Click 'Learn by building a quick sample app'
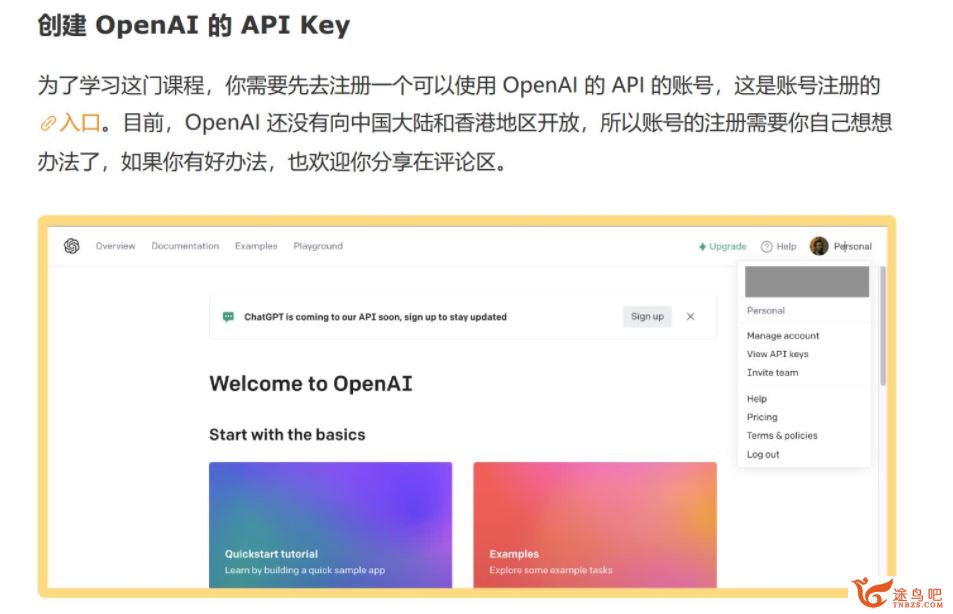The height and width of the screenshot is (614, 953). pos(304,570)
